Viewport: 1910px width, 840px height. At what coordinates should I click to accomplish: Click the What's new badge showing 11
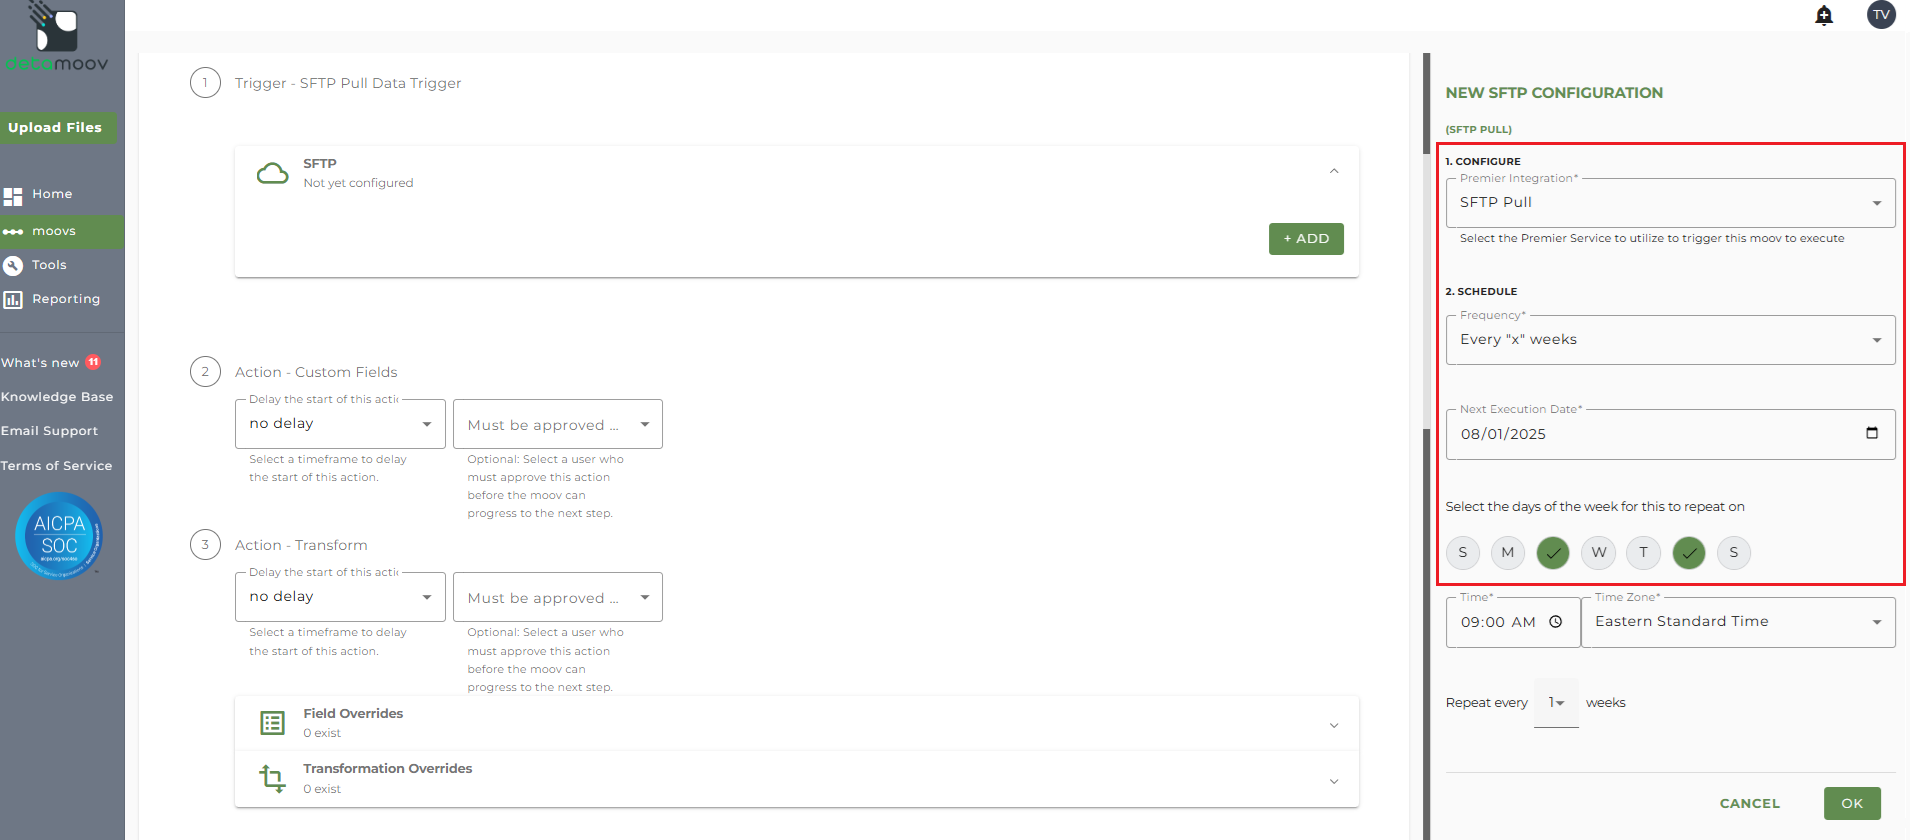pyautogui.click(x=93, y=362)
